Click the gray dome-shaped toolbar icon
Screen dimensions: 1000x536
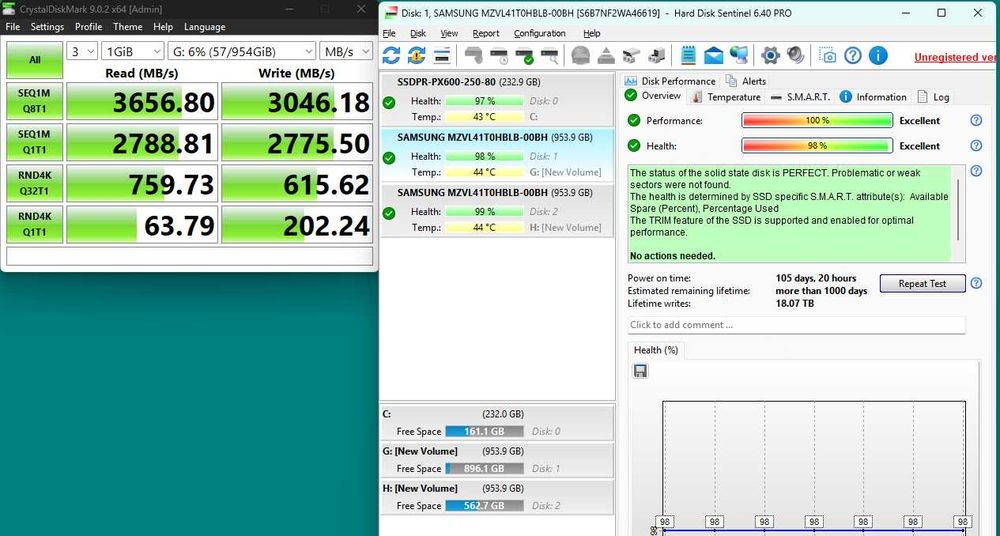tap(580, 56)
